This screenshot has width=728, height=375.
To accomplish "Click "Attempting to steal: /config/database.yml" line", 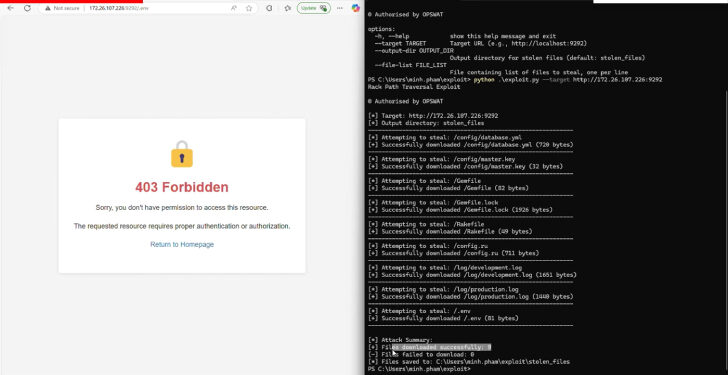I will click(445, 137).
